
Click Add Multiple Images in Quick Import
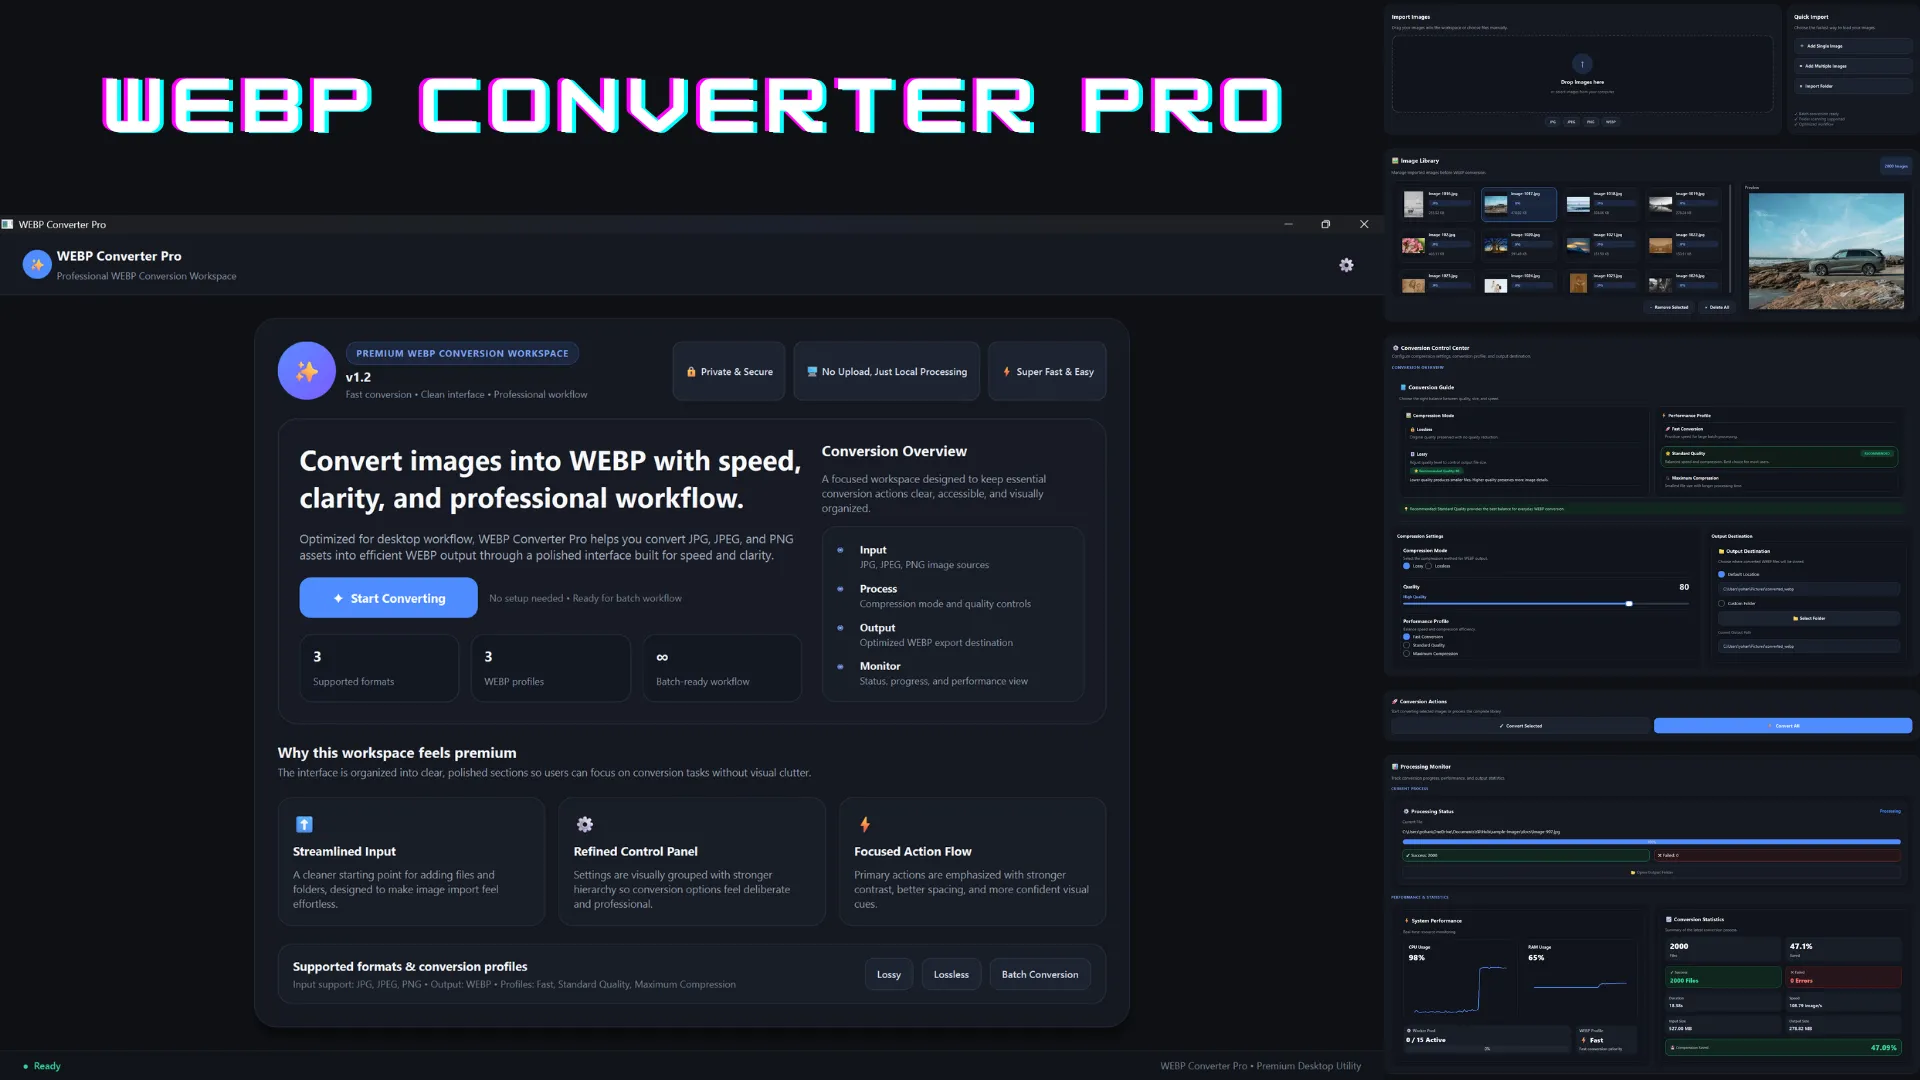pyautogui.click(x=1853, y=66)
